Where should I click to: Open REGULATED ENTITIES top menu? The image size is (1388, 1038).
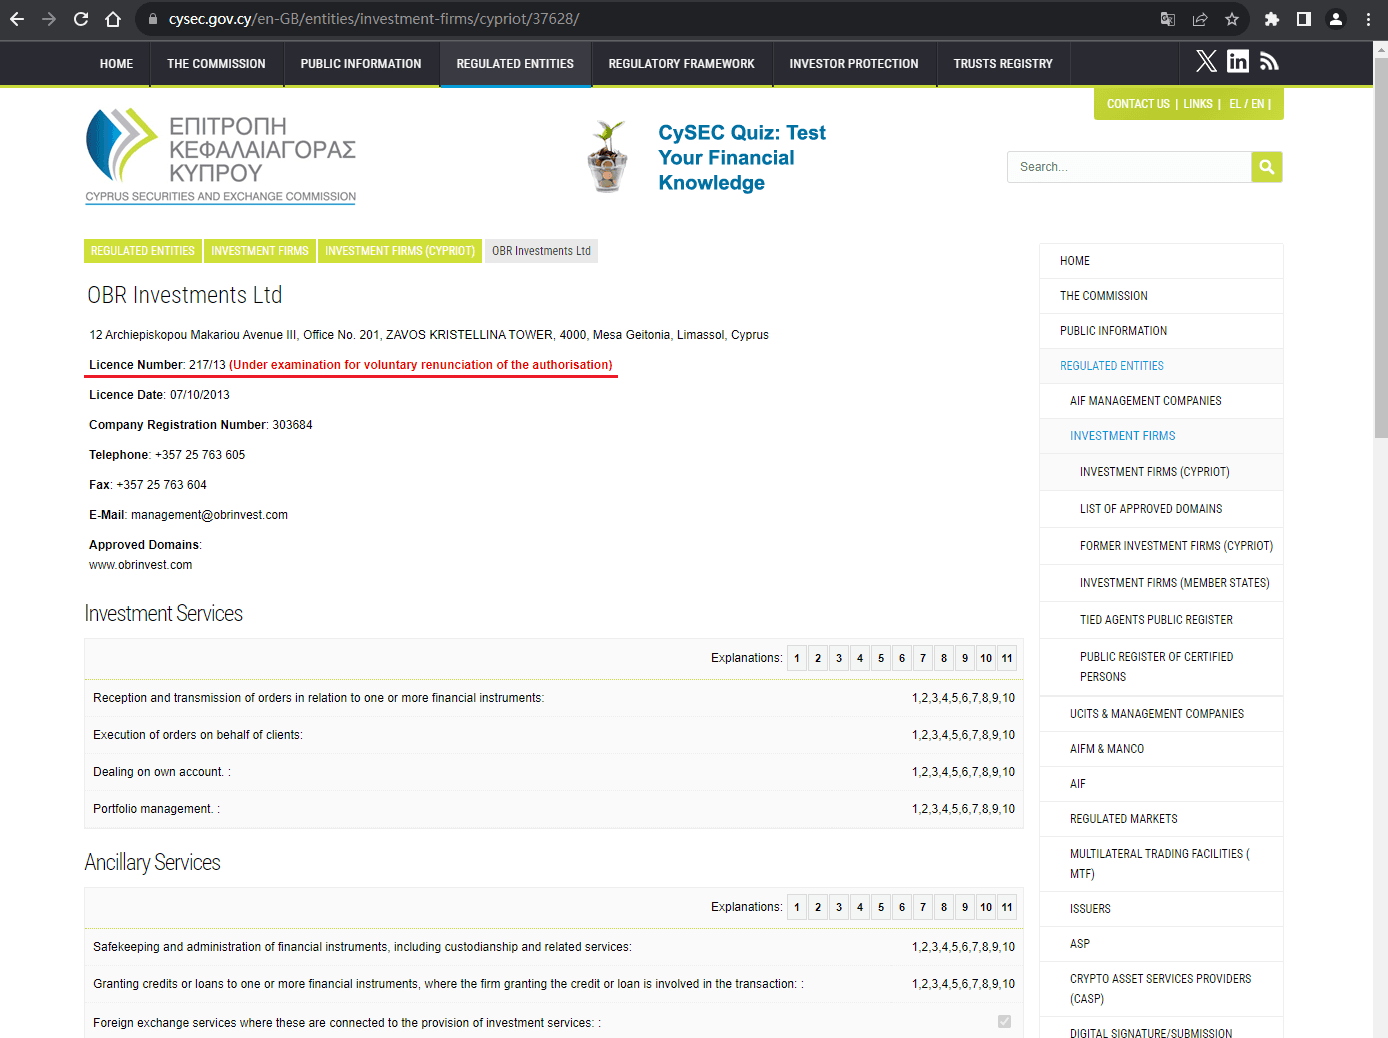click(515, 64)
